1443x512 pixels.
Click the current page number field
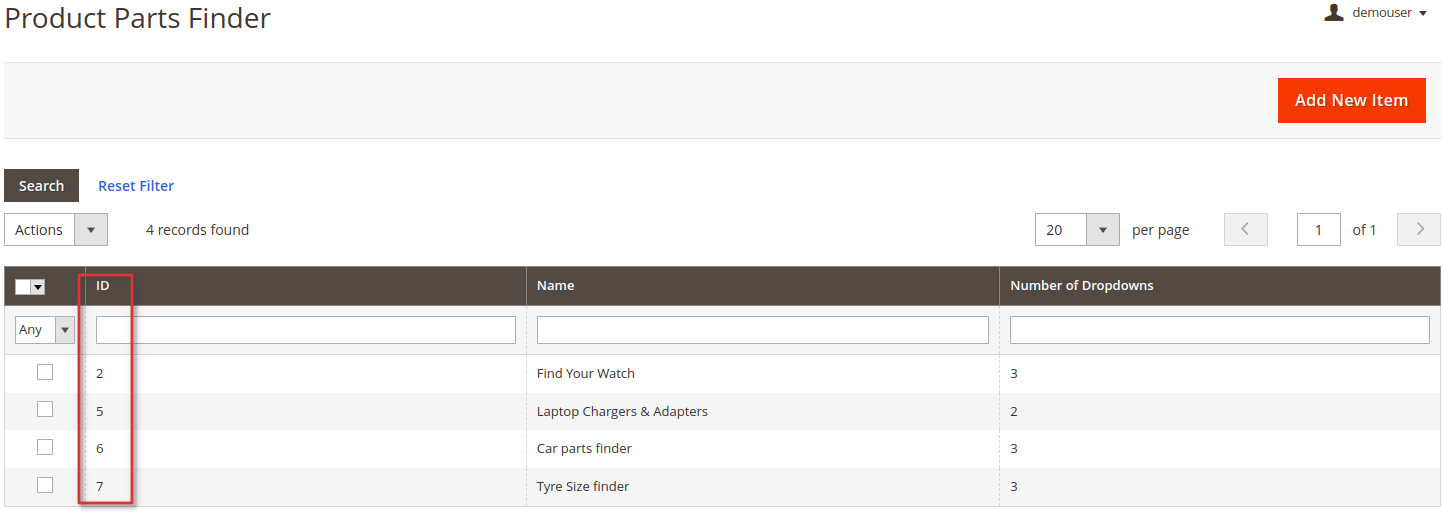tap(1319, 230)
